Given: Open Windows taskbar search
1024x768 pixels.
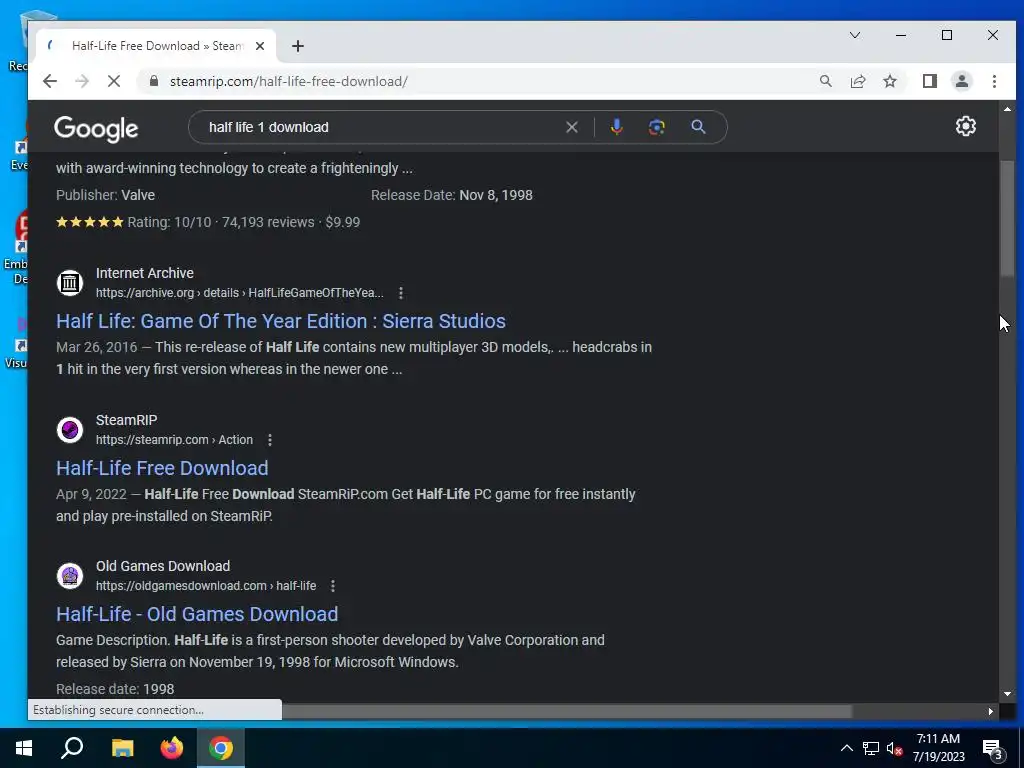Looking at the screenshot, I should [x=72, y=748].
